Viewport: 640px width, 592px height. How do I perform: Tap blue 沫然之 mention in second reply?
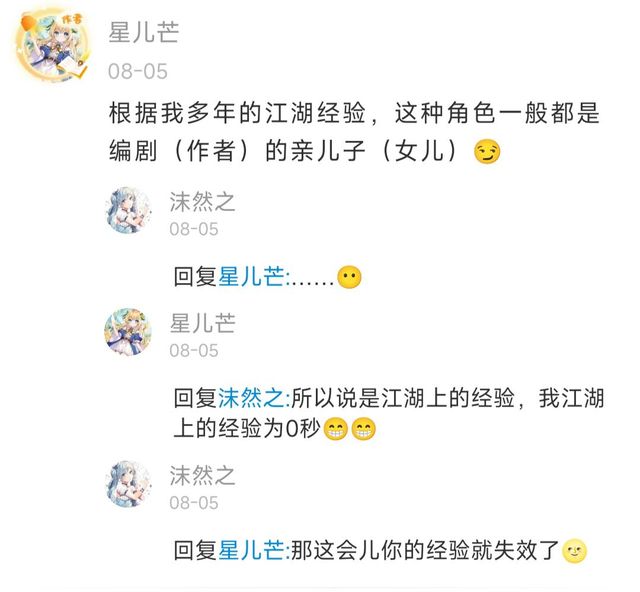click(253, 398)
